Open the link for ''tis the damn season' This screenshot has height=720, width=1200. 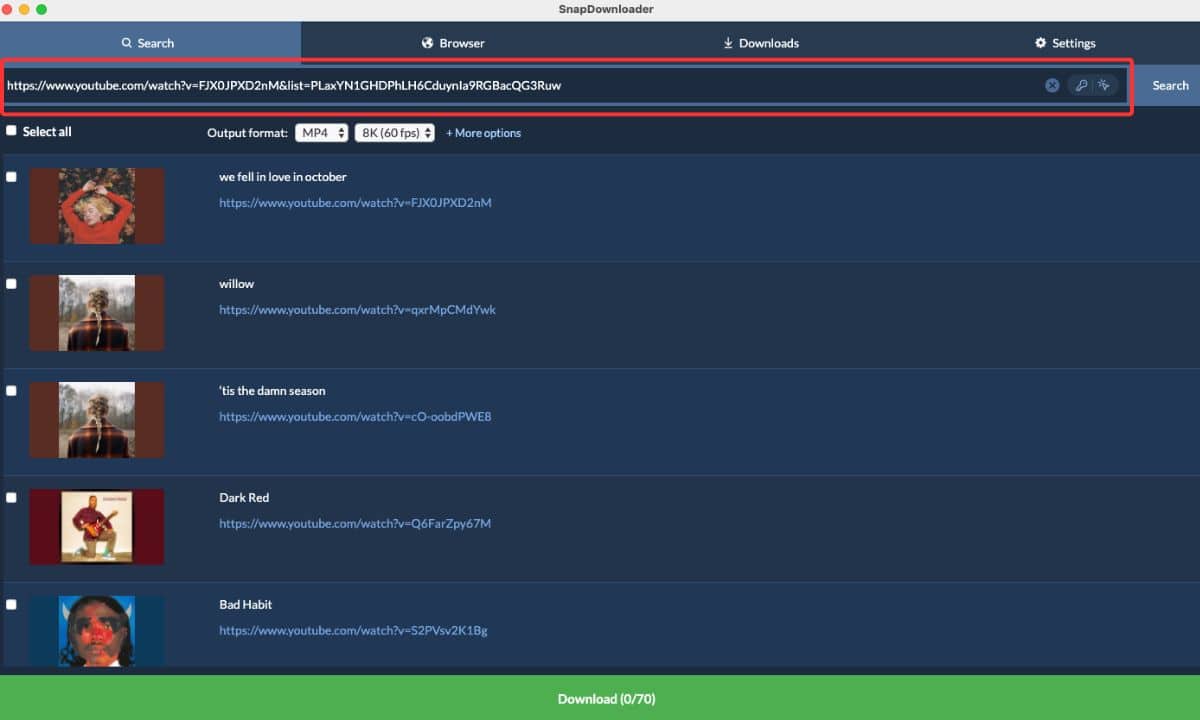pos(355,417)
